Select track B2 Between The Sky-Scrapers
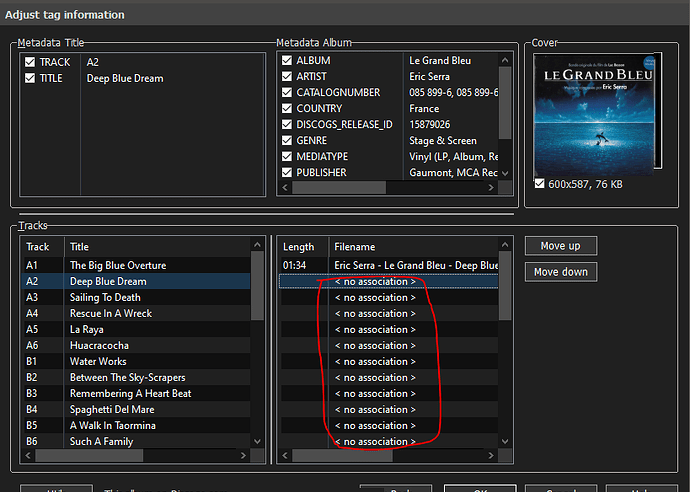 click(136, 378)
